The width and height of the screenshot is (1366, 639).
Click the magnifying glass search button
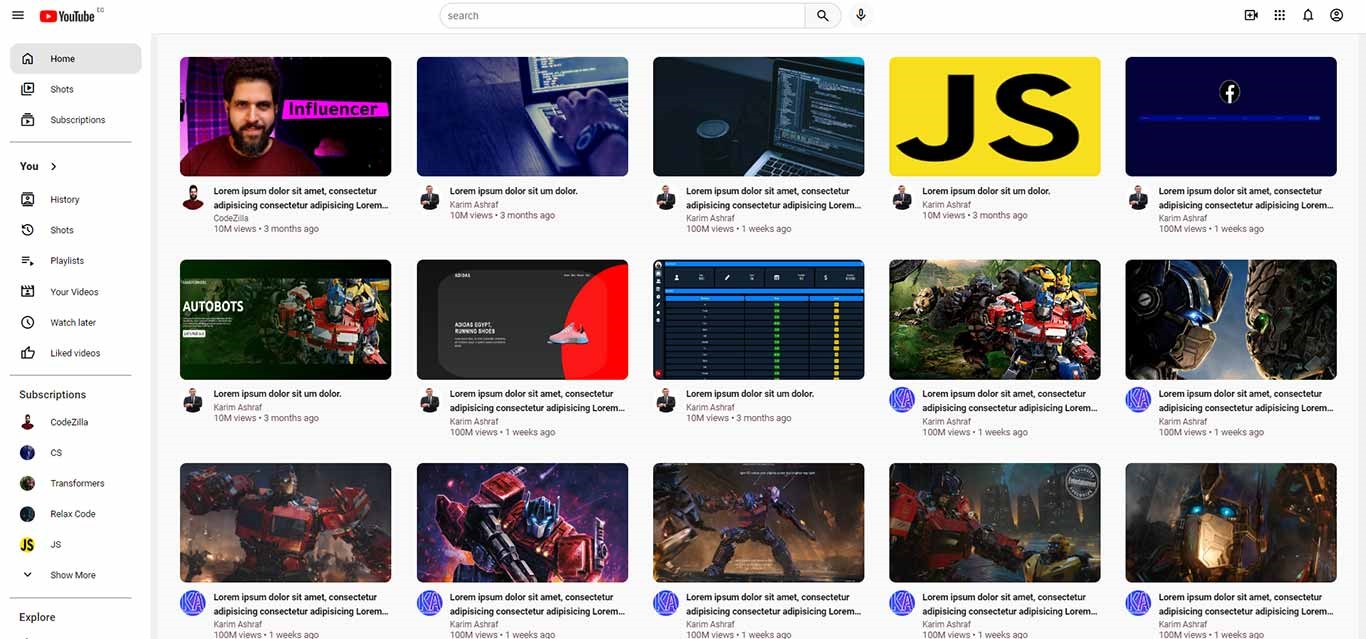822,16
